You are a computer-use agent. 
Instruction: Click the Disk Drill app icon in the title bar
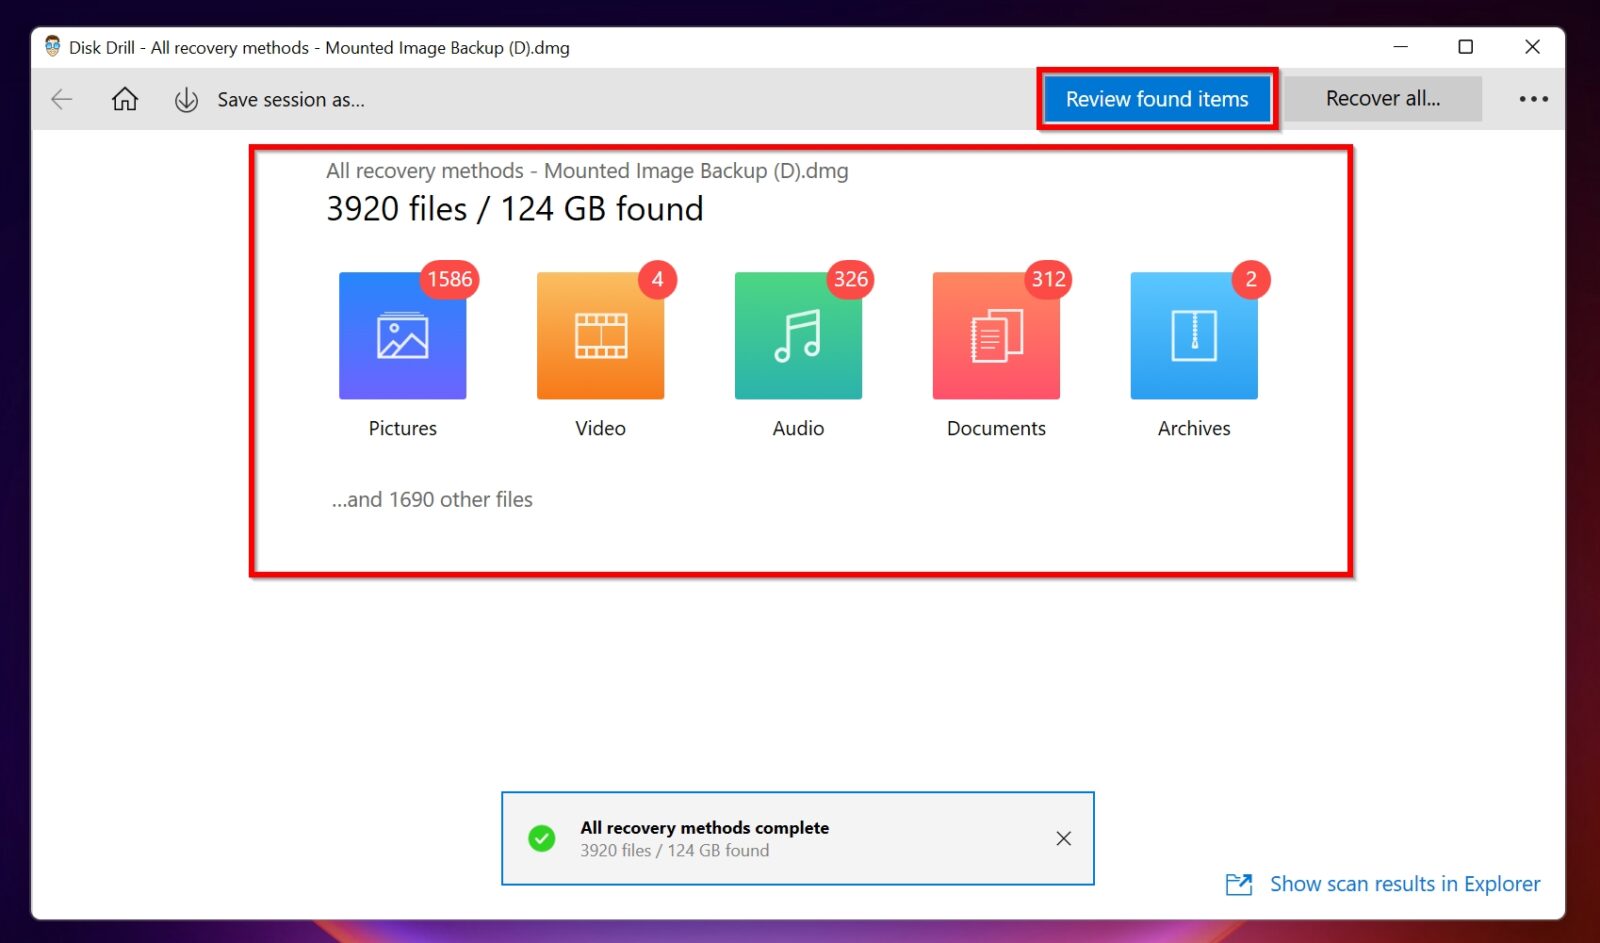tap(51, 47)
